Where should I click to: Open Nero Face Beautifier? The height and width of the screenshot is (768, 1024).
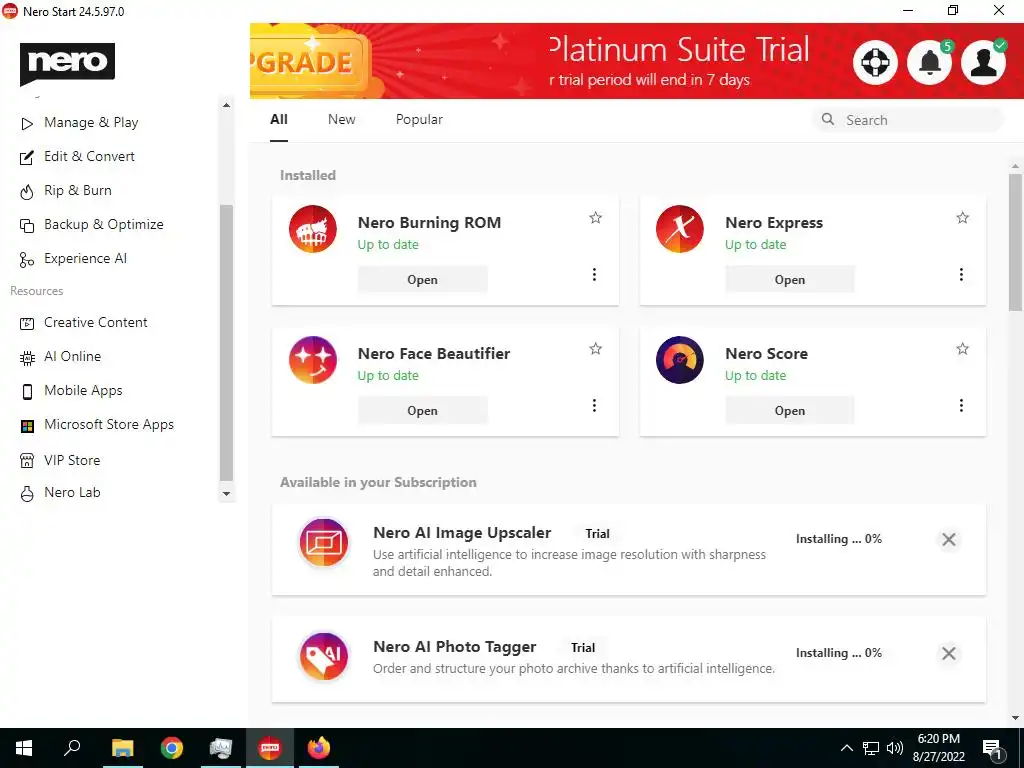pos(423,411)
